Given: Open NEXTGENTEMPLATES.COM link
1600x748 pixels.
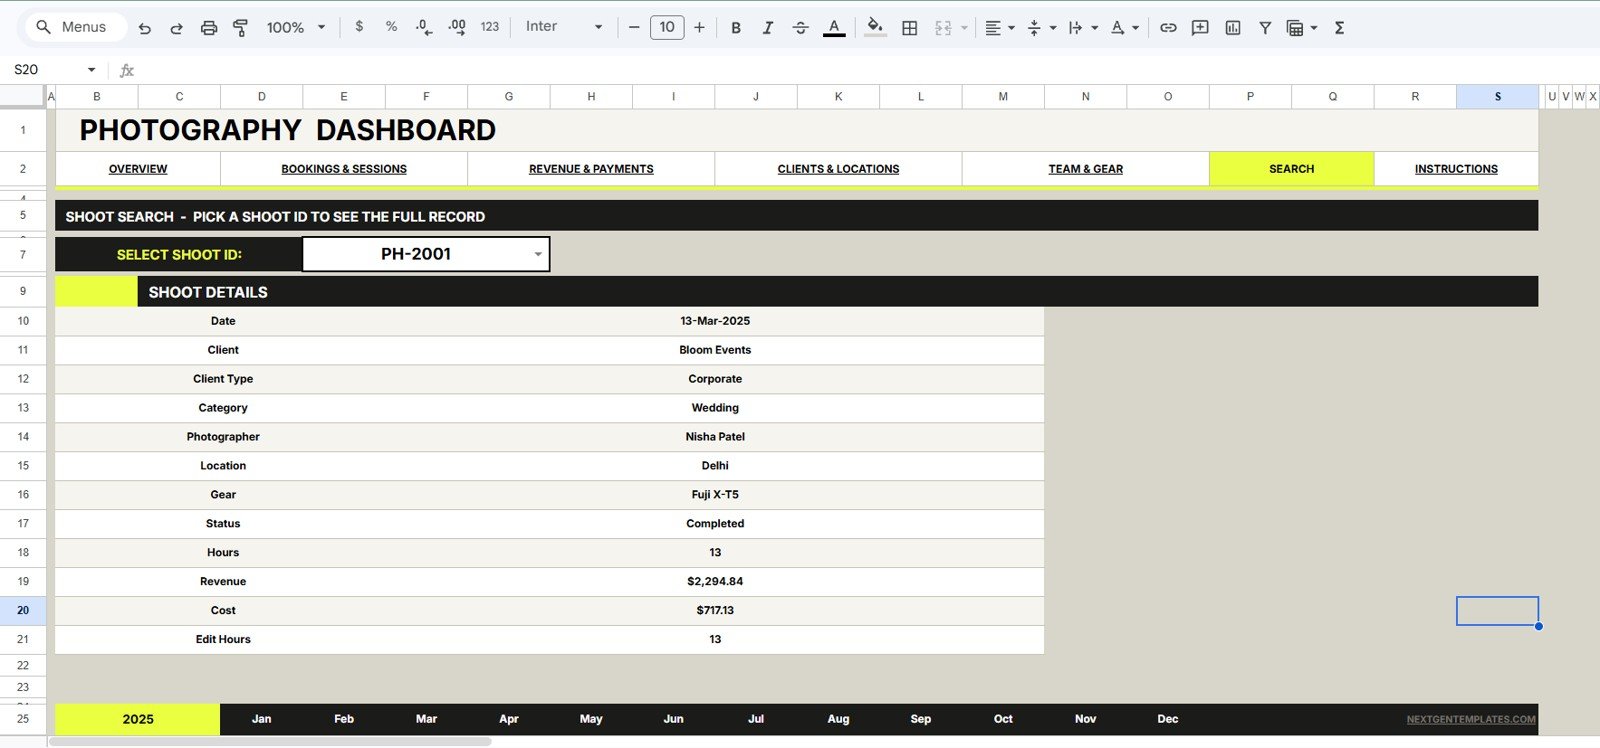Looking at the screenshot, I should click(1471, 719).
